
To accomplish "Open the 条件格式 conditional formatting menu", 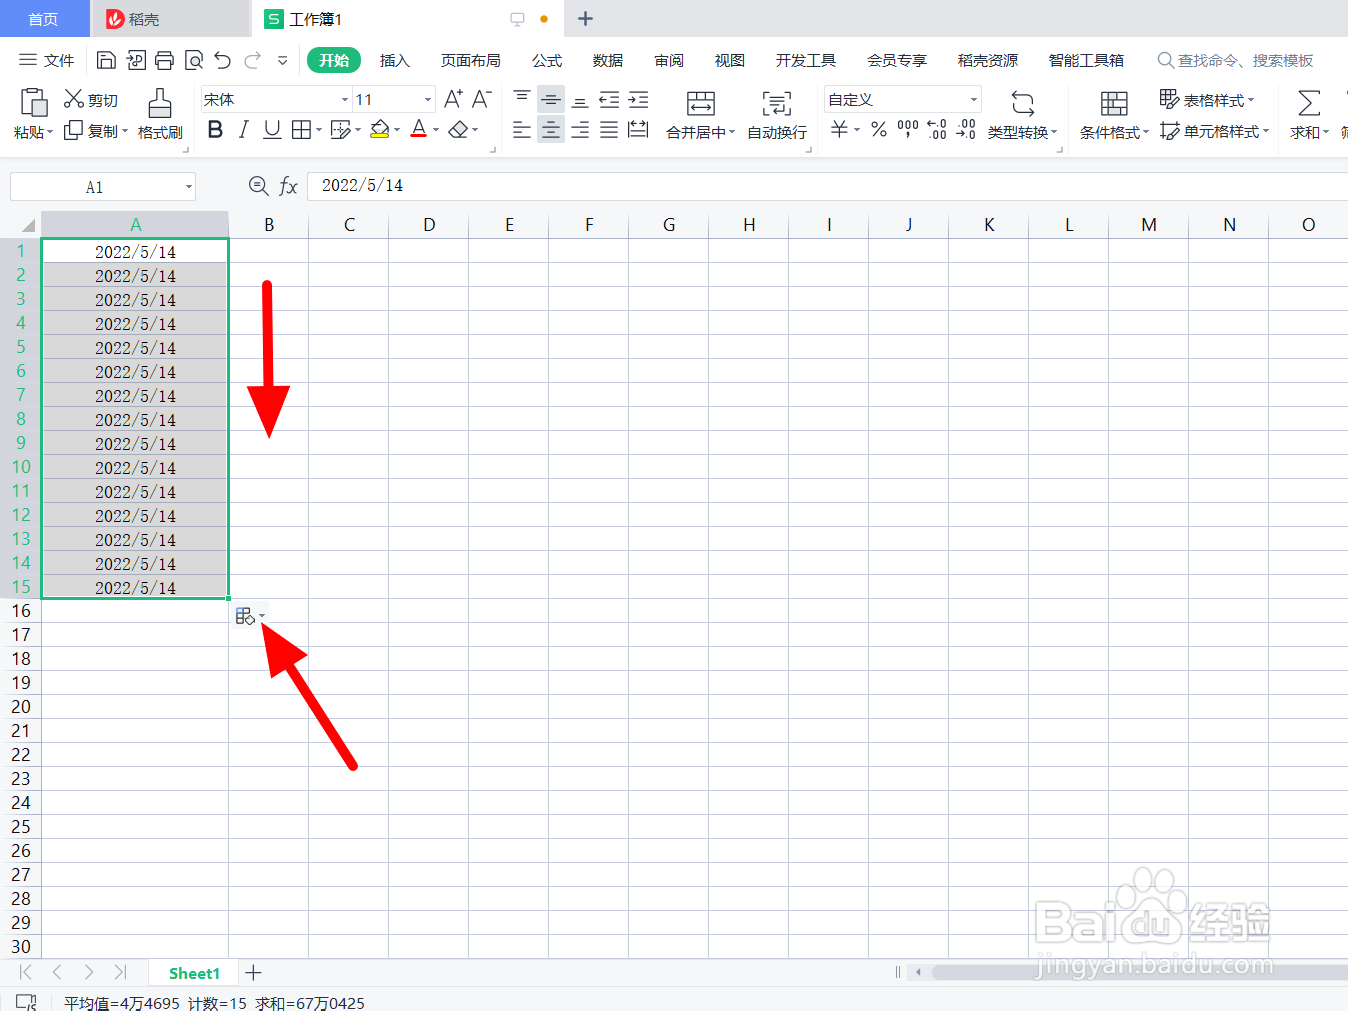I will pos(1114,115).
